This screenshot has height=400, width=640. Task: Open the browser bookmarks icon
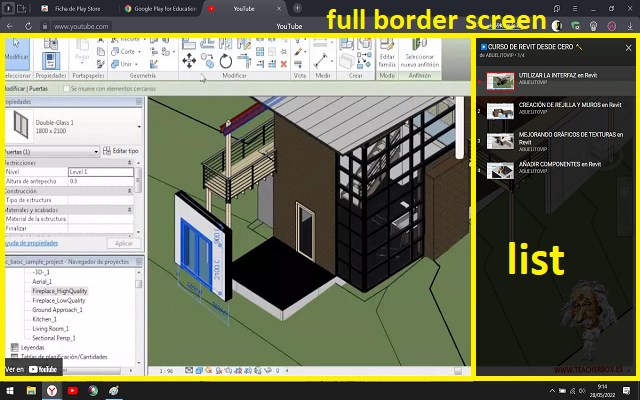[x=557, y=8]
